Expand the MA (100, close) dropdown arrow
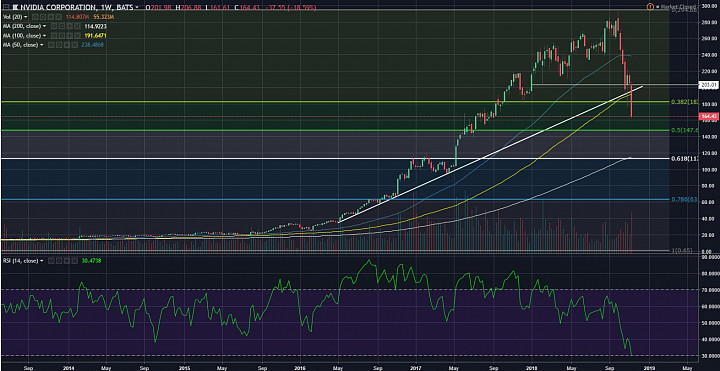Screen dimensions: 720x371 [44, 36]
